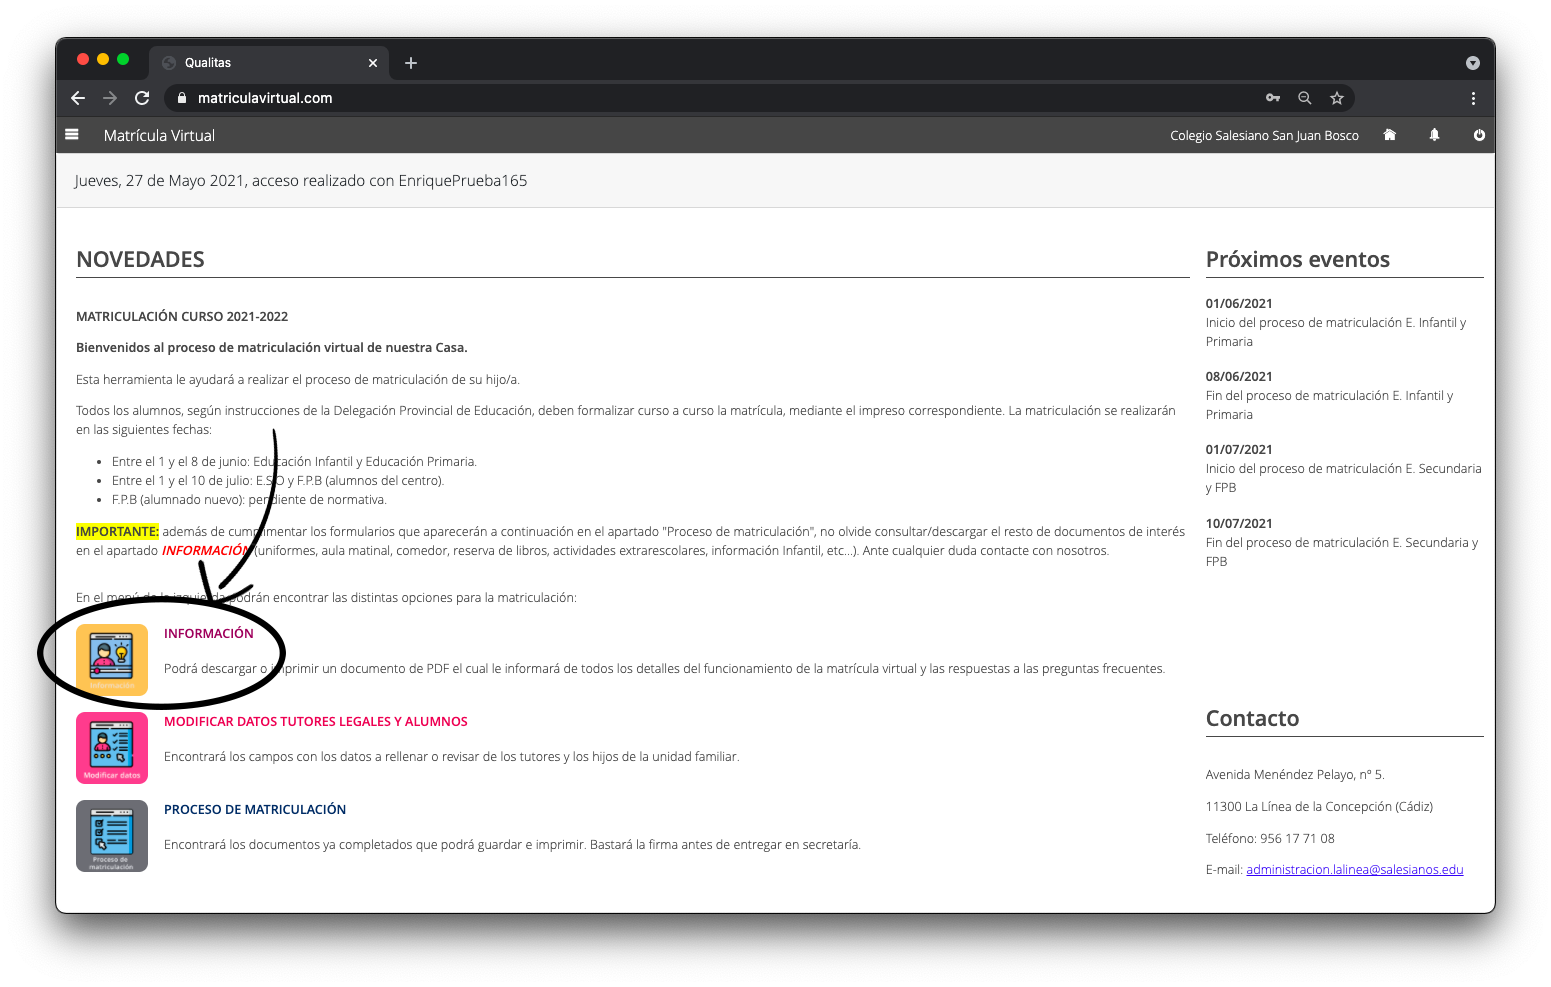Click MATRICULACIÓN CURSO 2021-2022 title
The height and width of the screenshot is (987, 1551).
(182, 316)
